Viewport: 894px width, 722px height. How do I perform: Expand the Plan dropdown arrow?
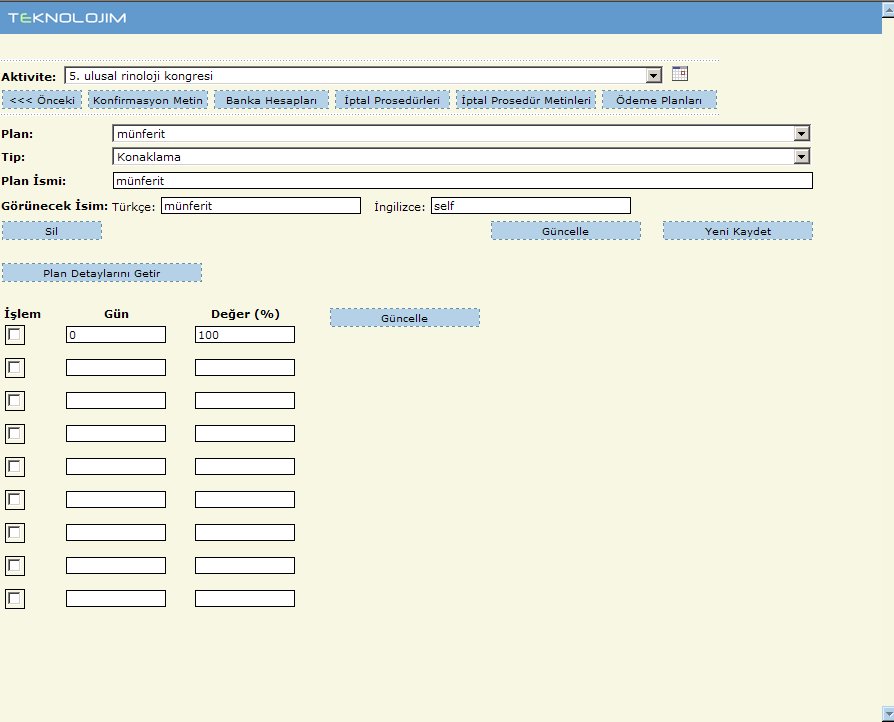802,133
